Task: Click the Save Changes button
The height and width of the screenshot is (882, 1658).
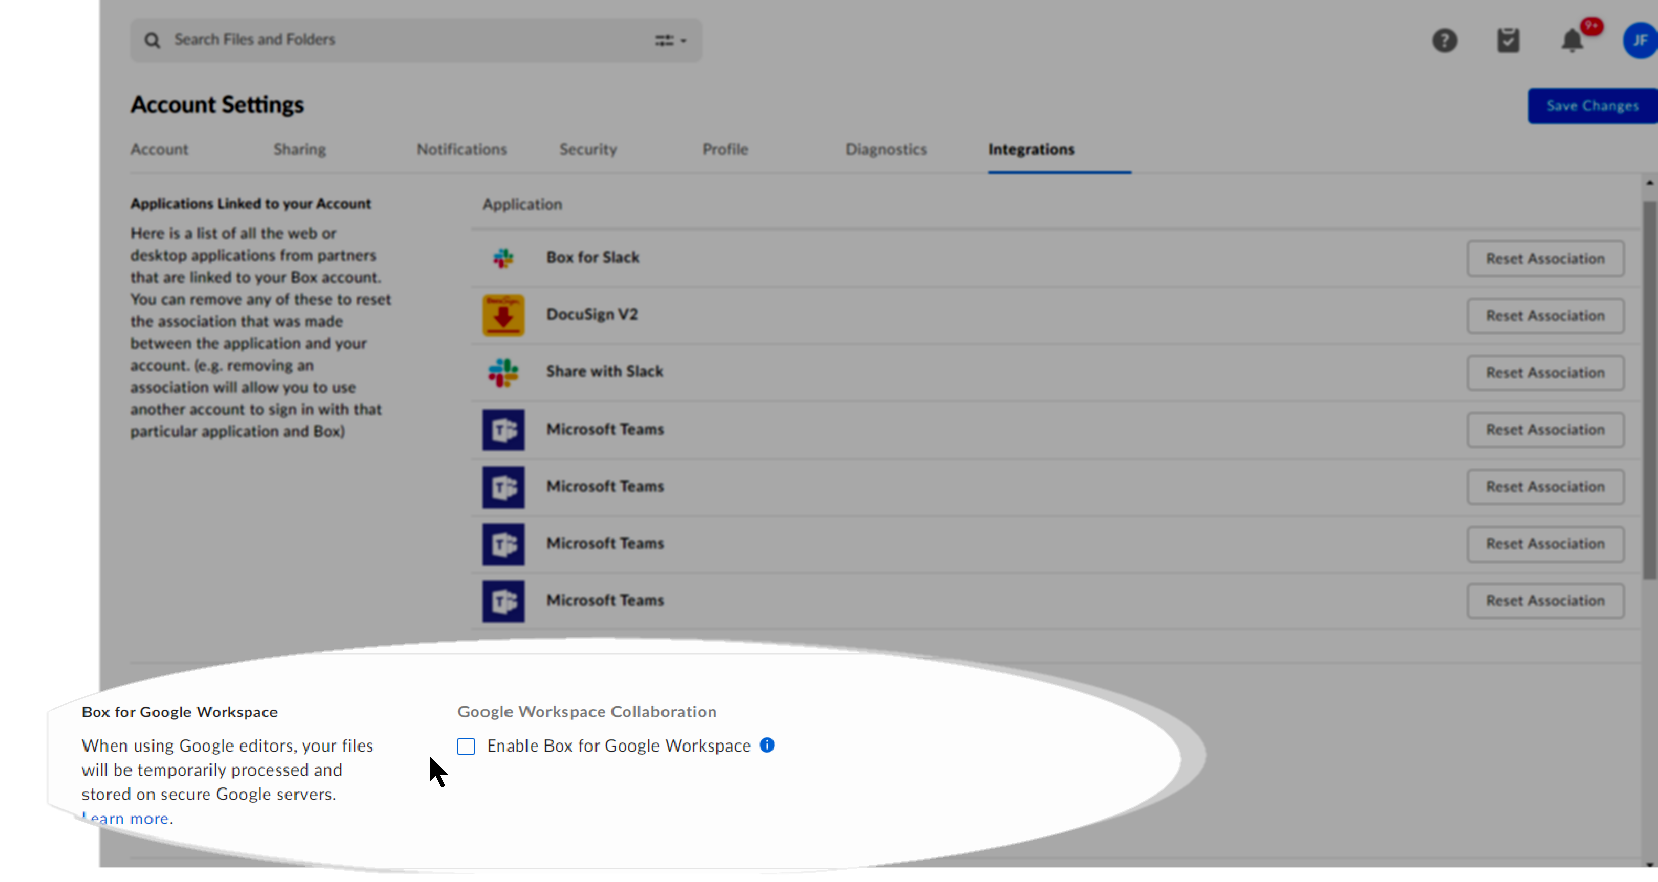Action: tap(1593, 106)
